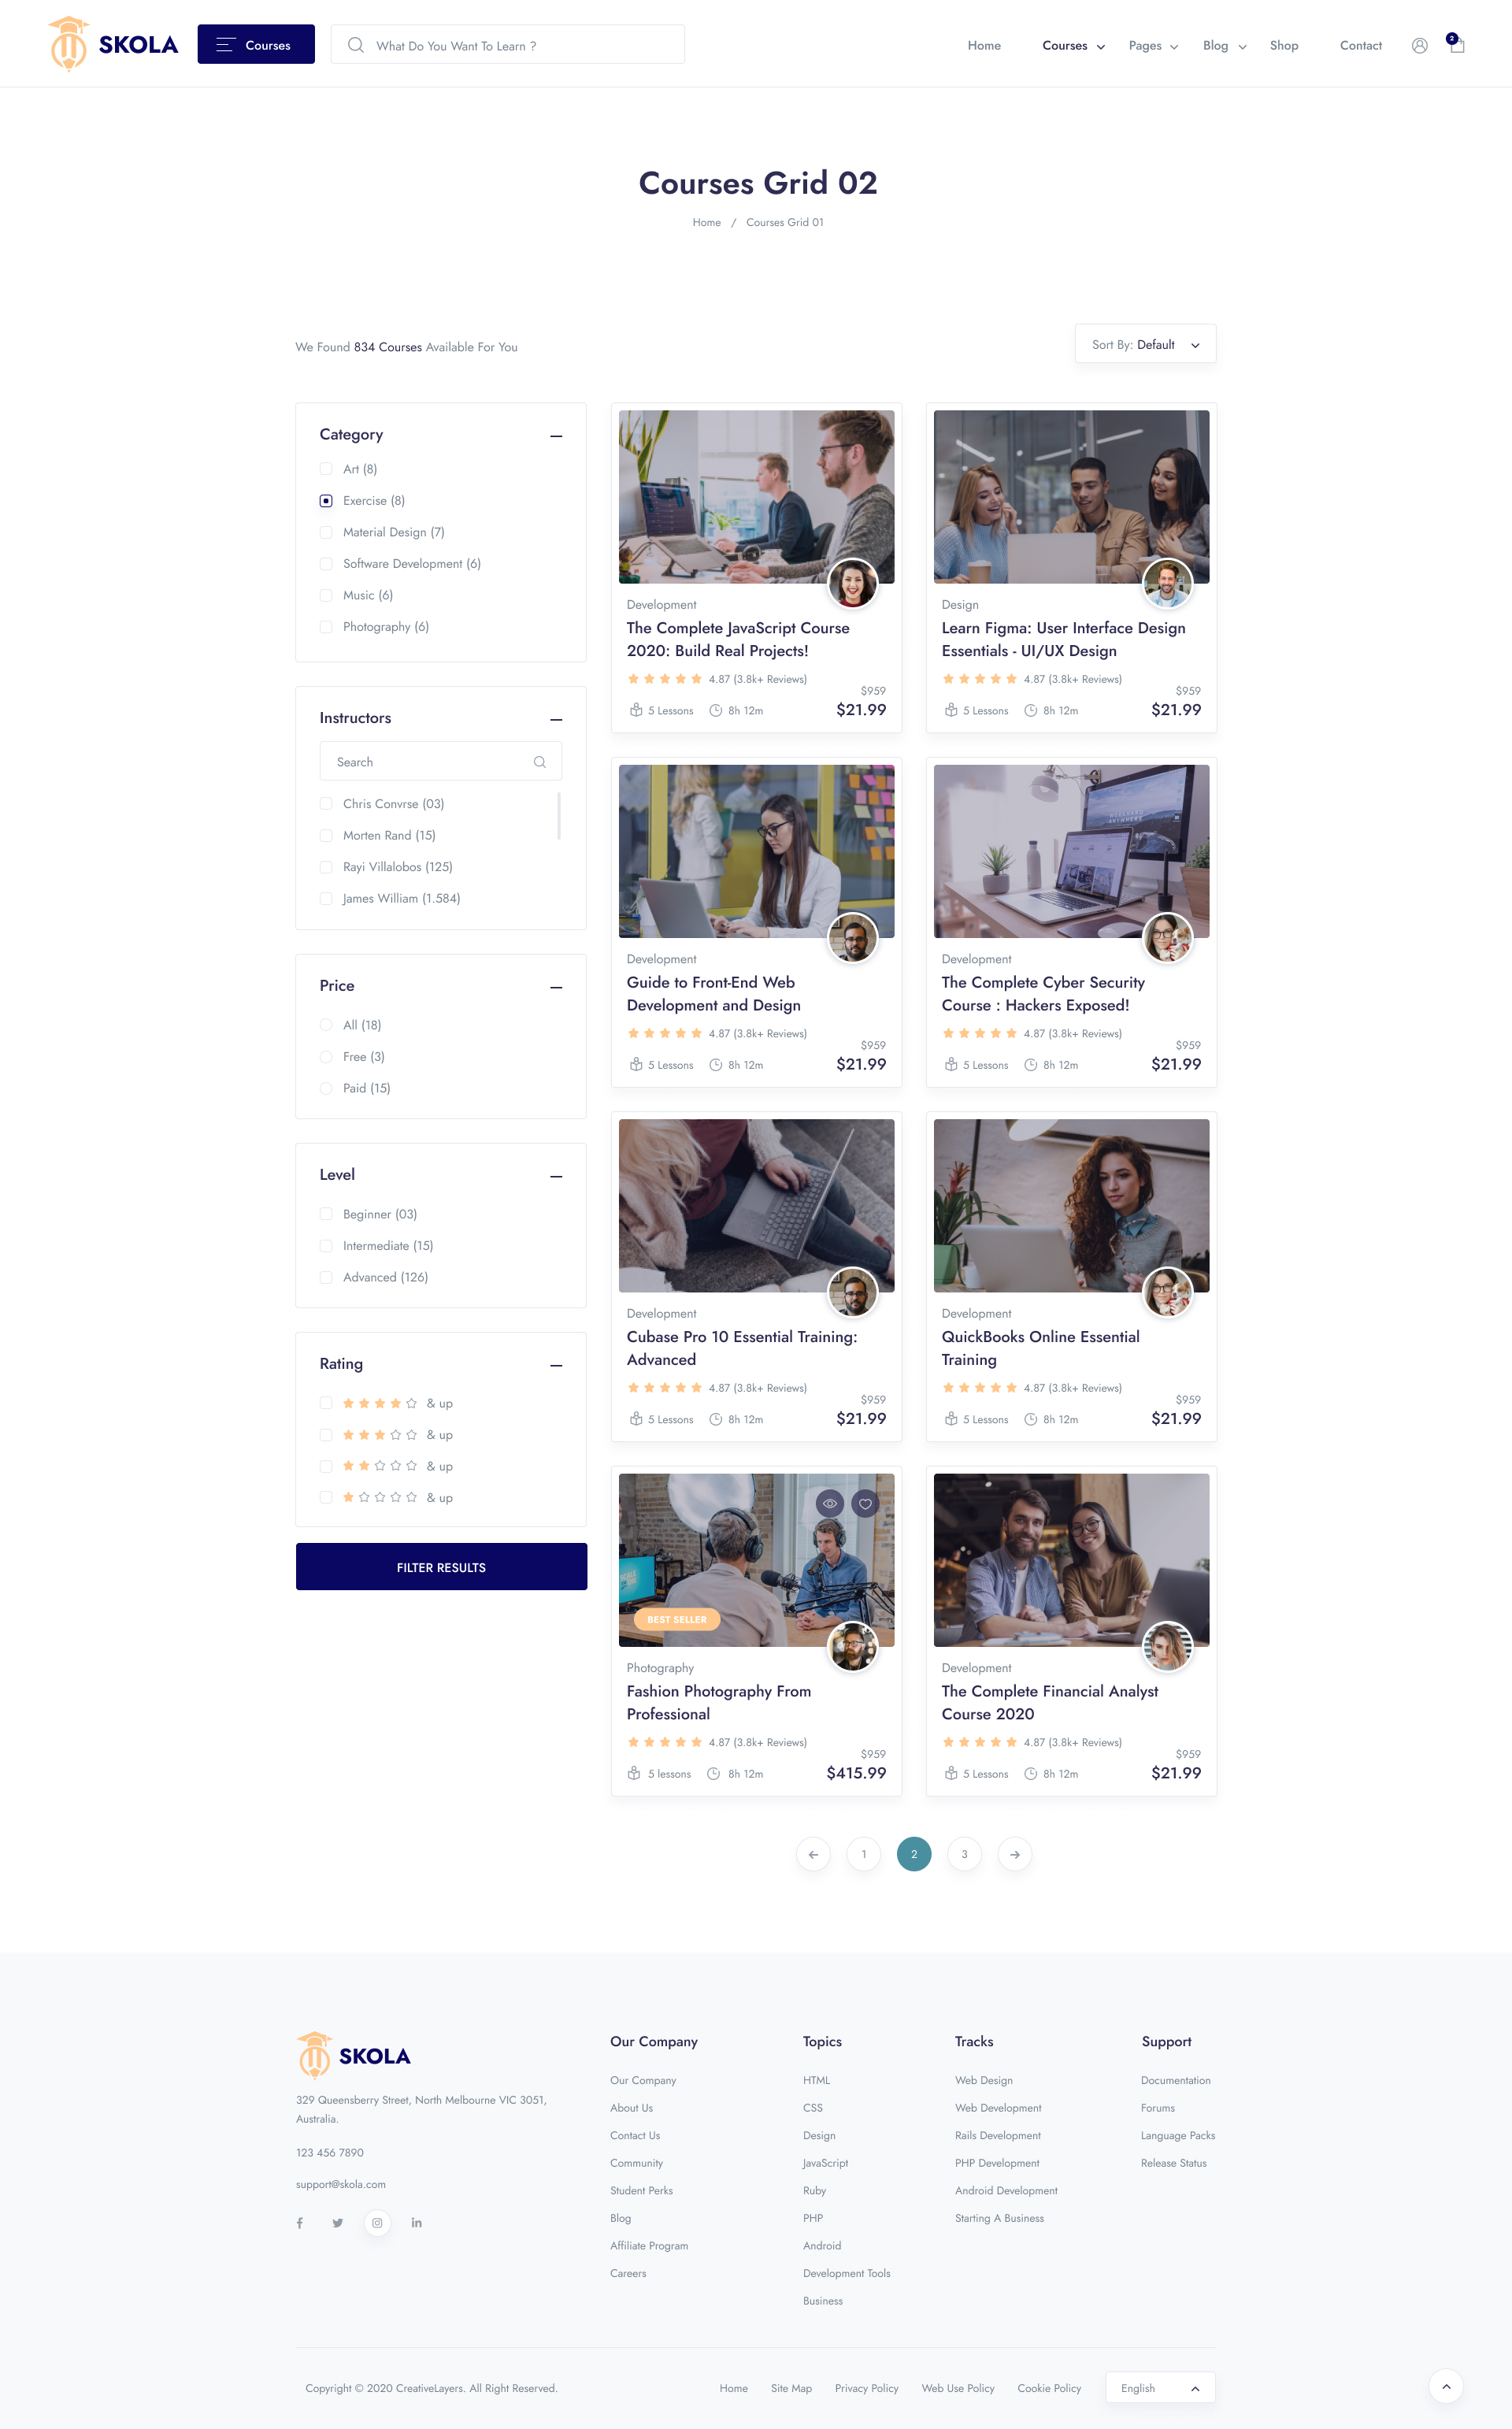Open the Sort By Default dropdown

pos(1145,344)
